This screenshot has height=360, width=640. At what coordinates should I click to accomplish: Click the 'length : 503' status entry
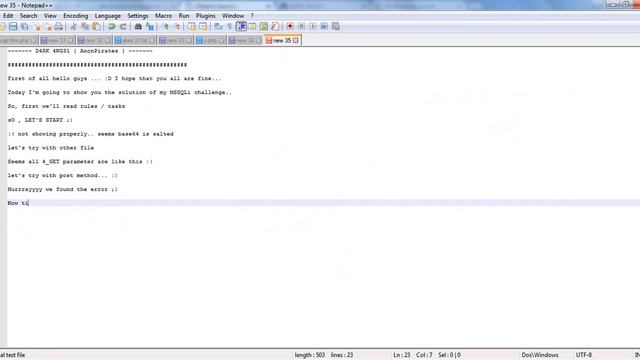coord(310,355)
